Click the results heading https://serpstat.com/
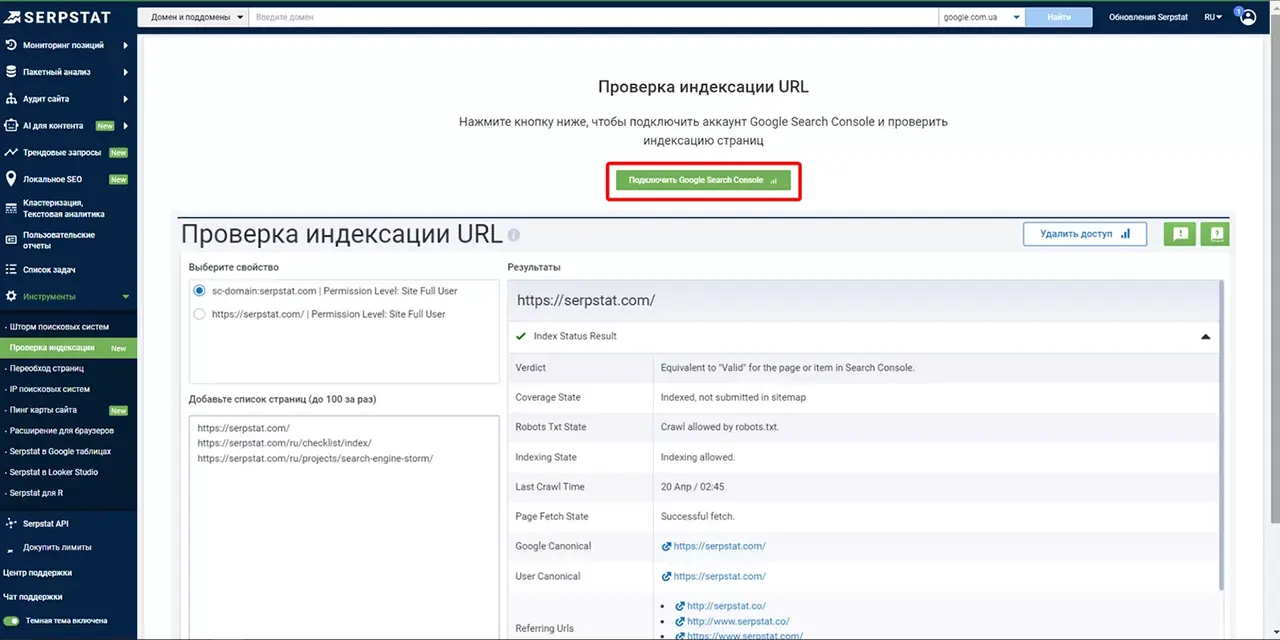The width and height of the screenshot is (1280, 640). [586, 300]
